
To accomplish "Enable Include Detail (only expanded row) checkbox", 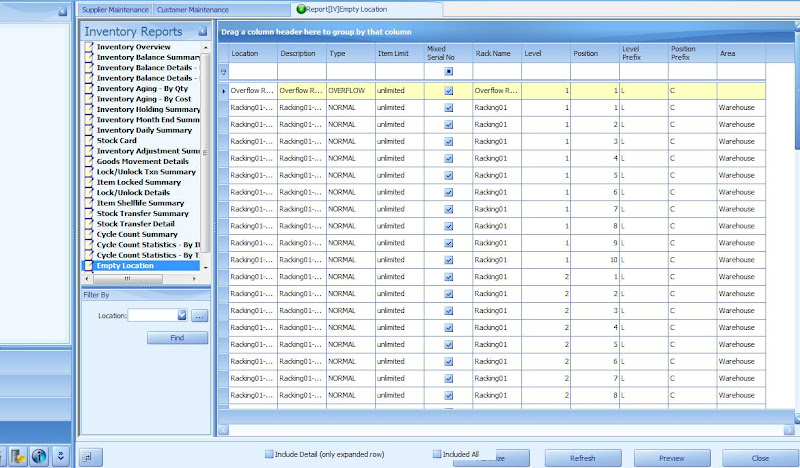I will point(269,454).
